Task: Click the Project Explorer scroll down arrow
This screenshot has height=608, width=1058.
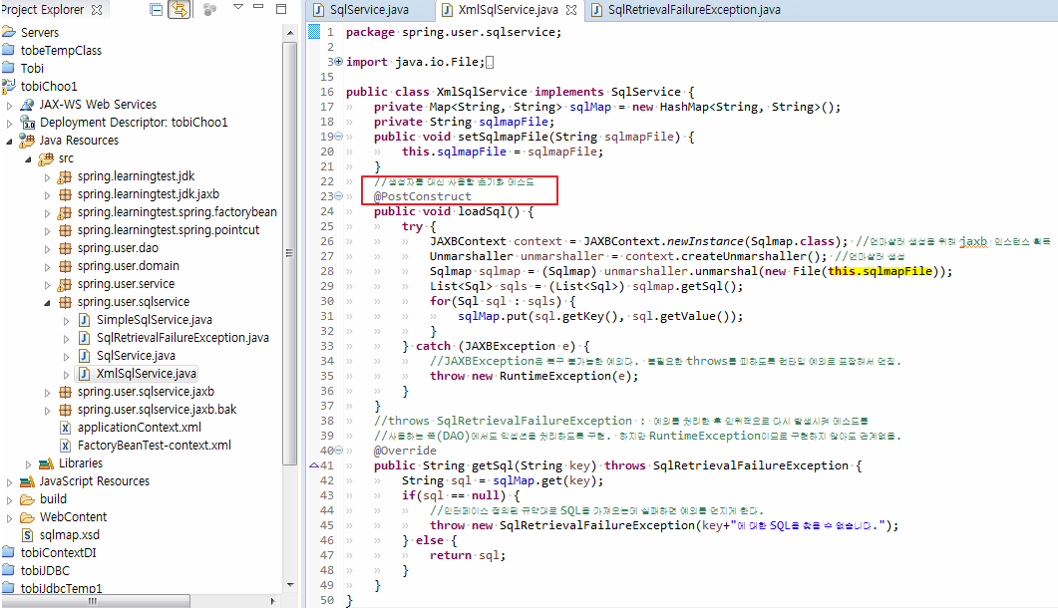Action: [x=290, y=584]
